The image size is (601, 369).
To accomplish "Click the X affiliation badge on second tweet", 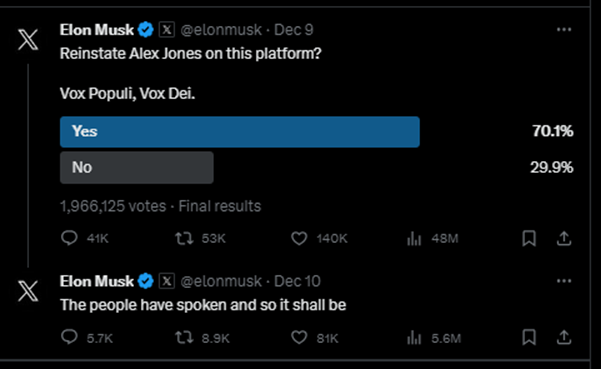I will 167,281.
